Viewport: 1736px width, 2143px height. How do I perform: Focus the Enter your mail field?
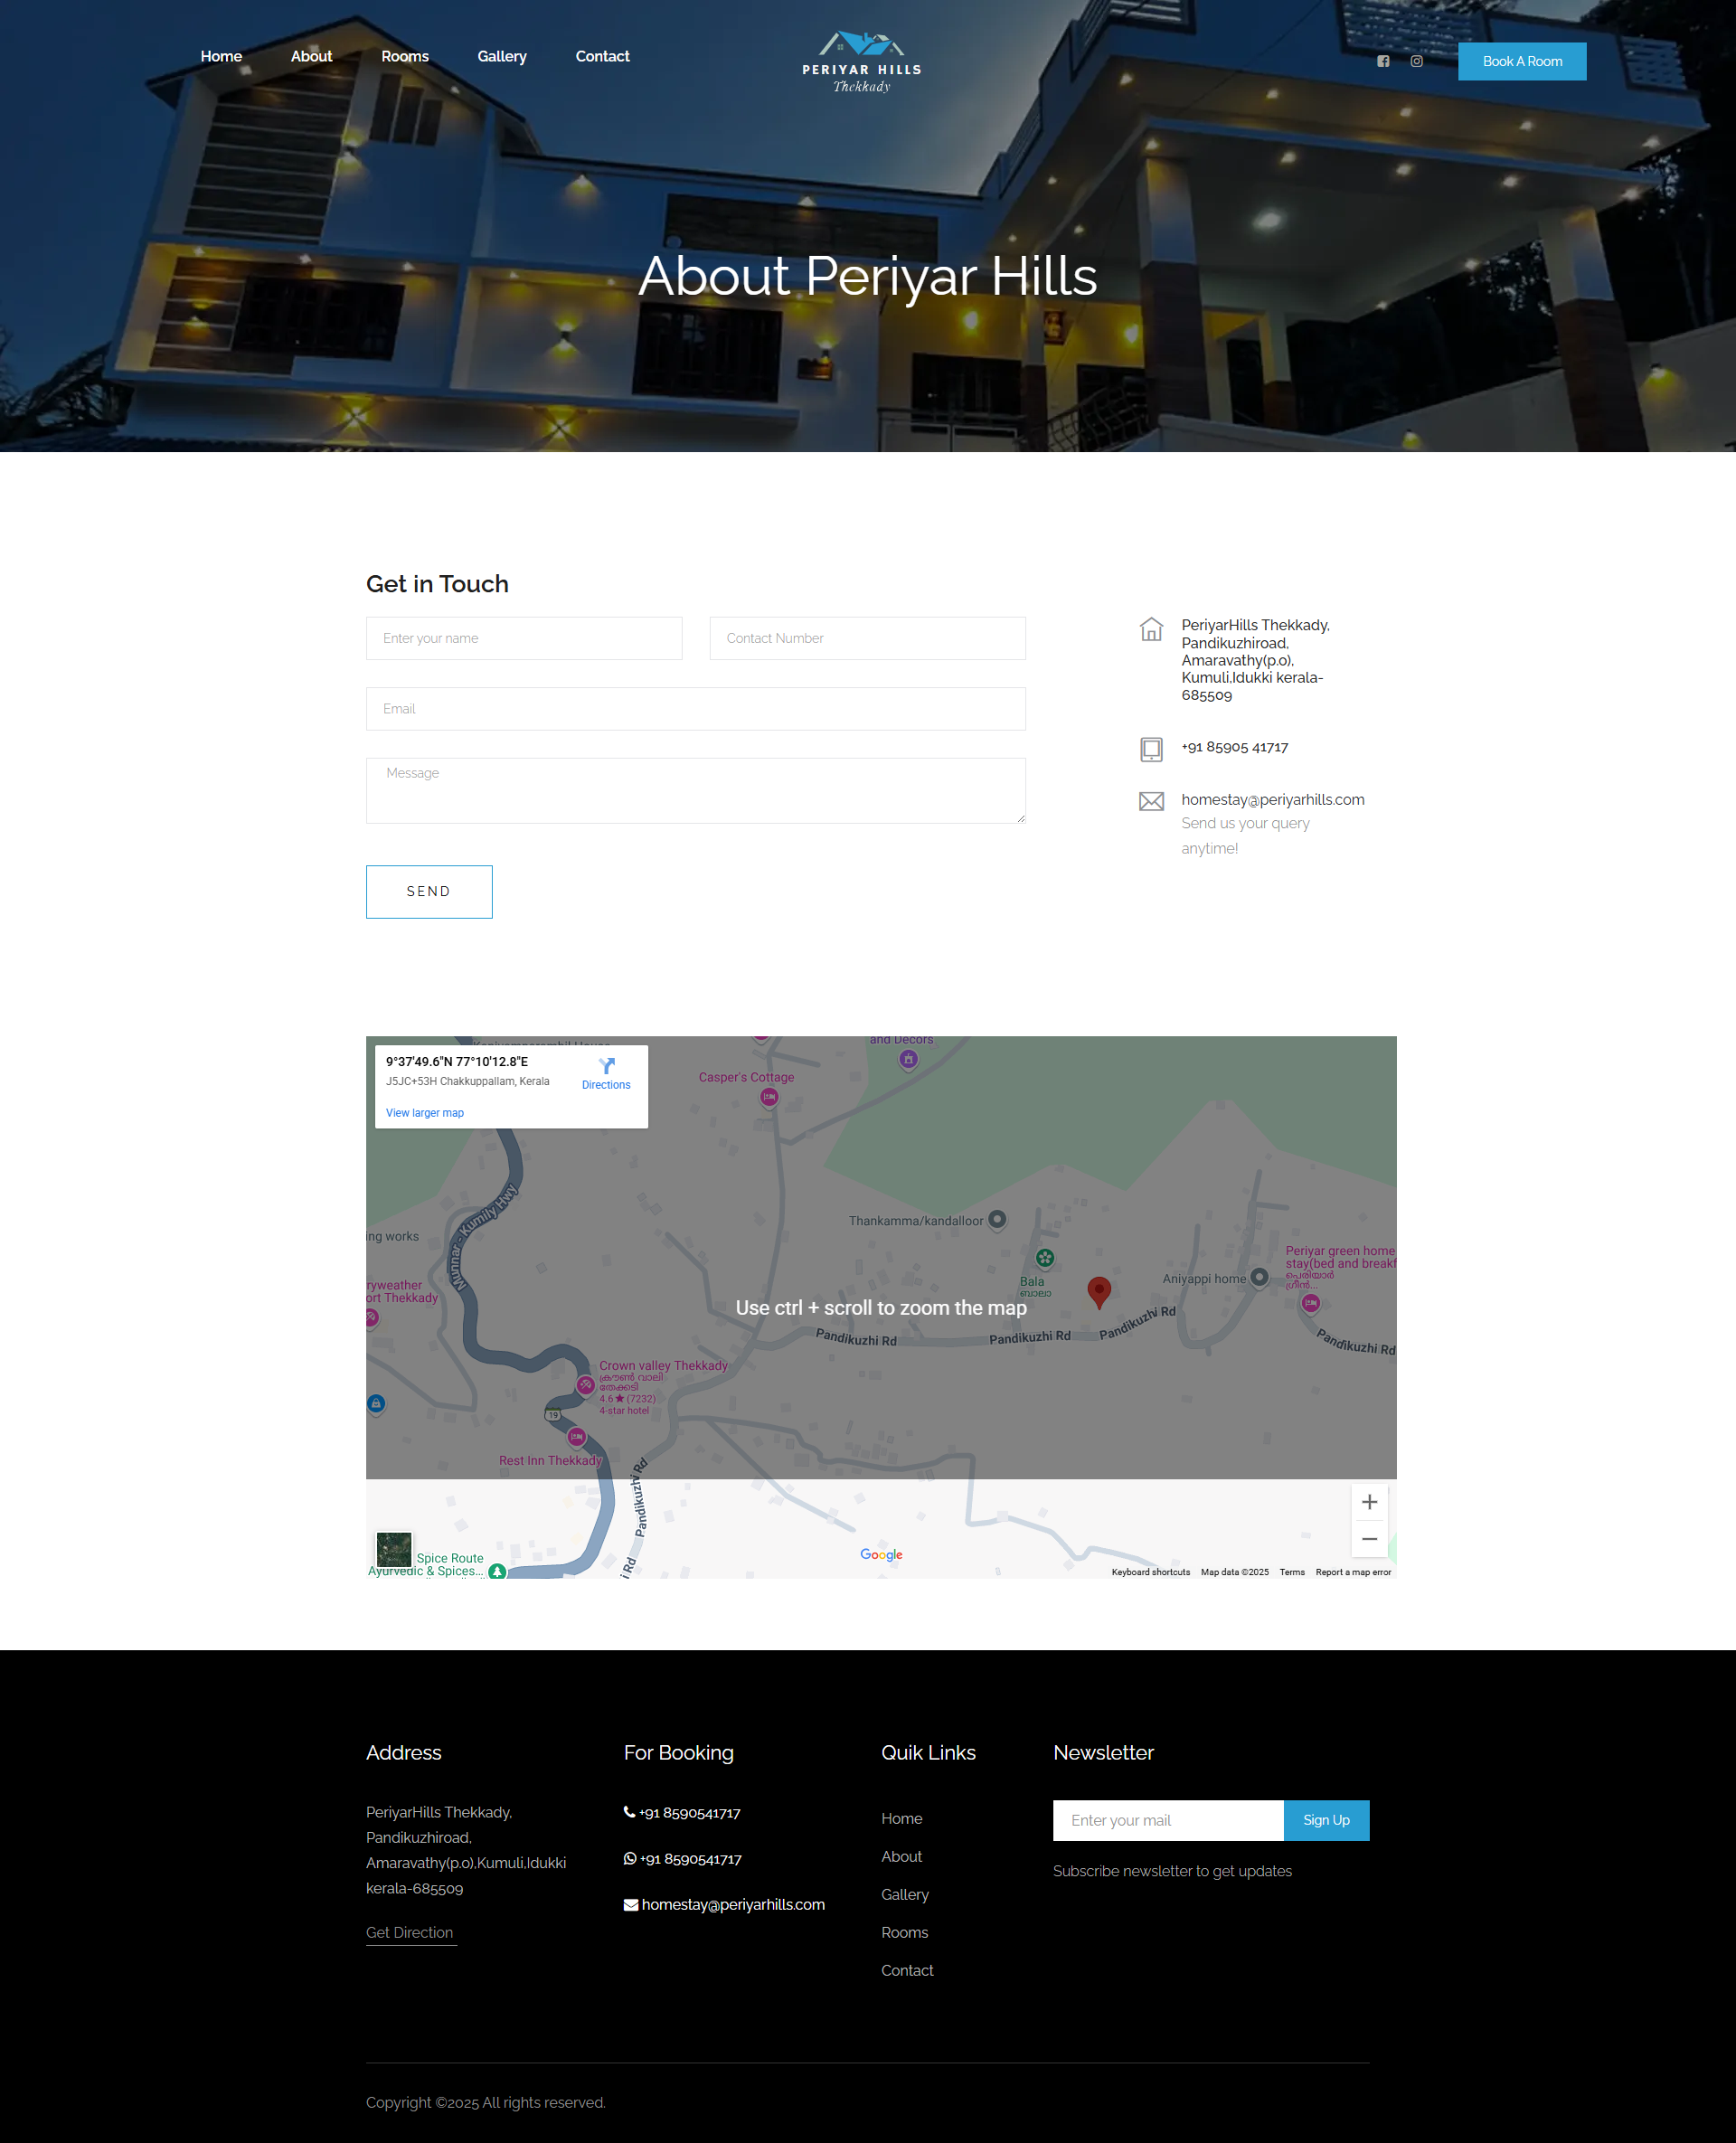[1167, 1820]
